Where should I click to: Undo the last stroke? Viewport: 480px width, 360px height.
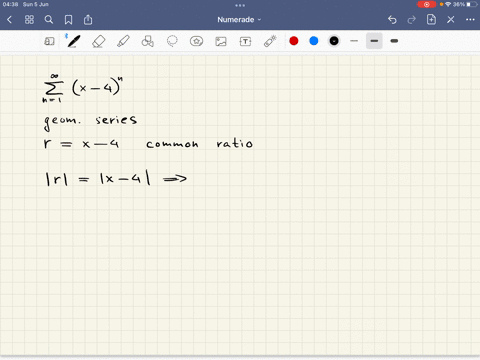pyautogui.click(x=392, y=20)
